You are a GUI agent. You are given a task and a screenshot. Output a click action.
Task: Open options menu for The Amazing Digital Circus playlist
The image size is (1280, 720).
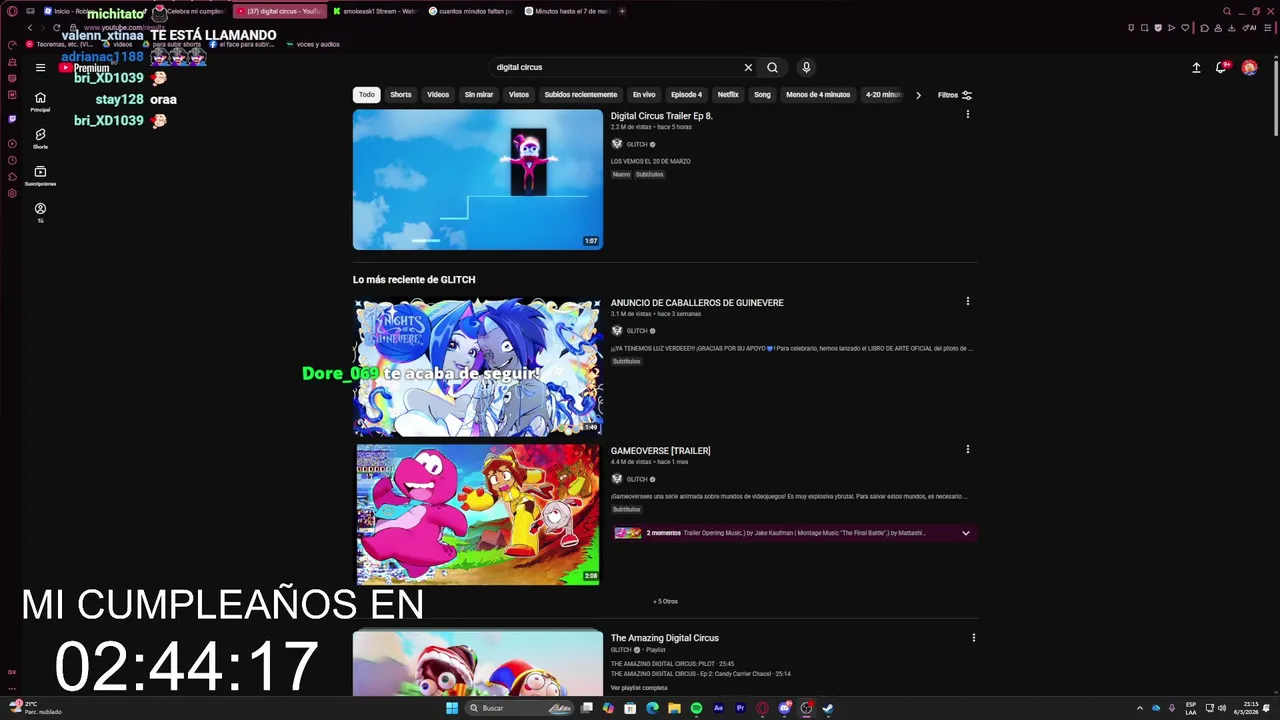tap(974, 637)
